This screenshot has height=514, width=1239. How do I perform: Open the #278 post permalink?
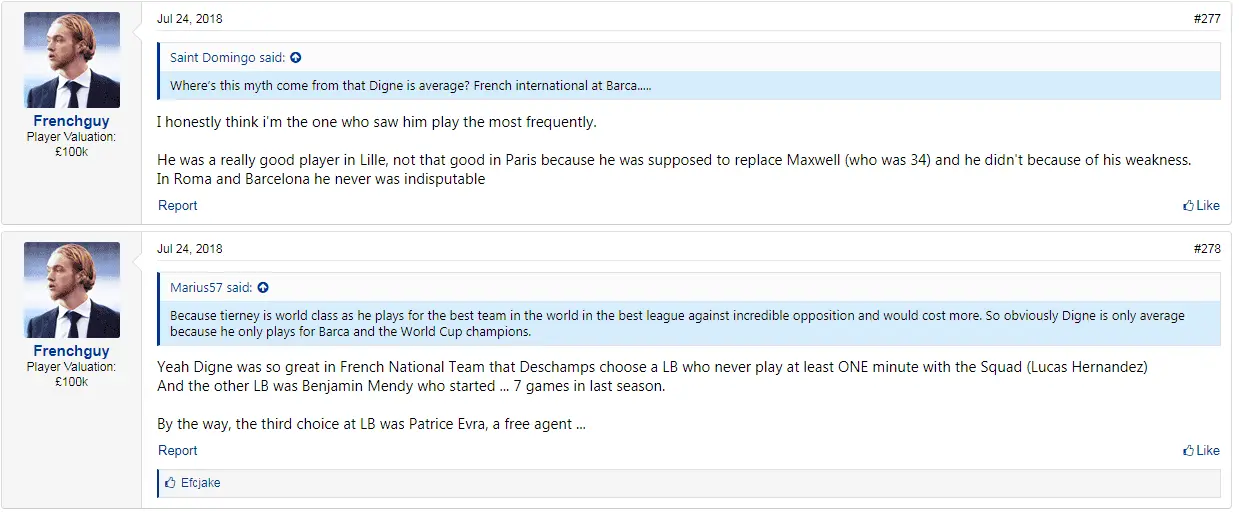coord(1206,249)
